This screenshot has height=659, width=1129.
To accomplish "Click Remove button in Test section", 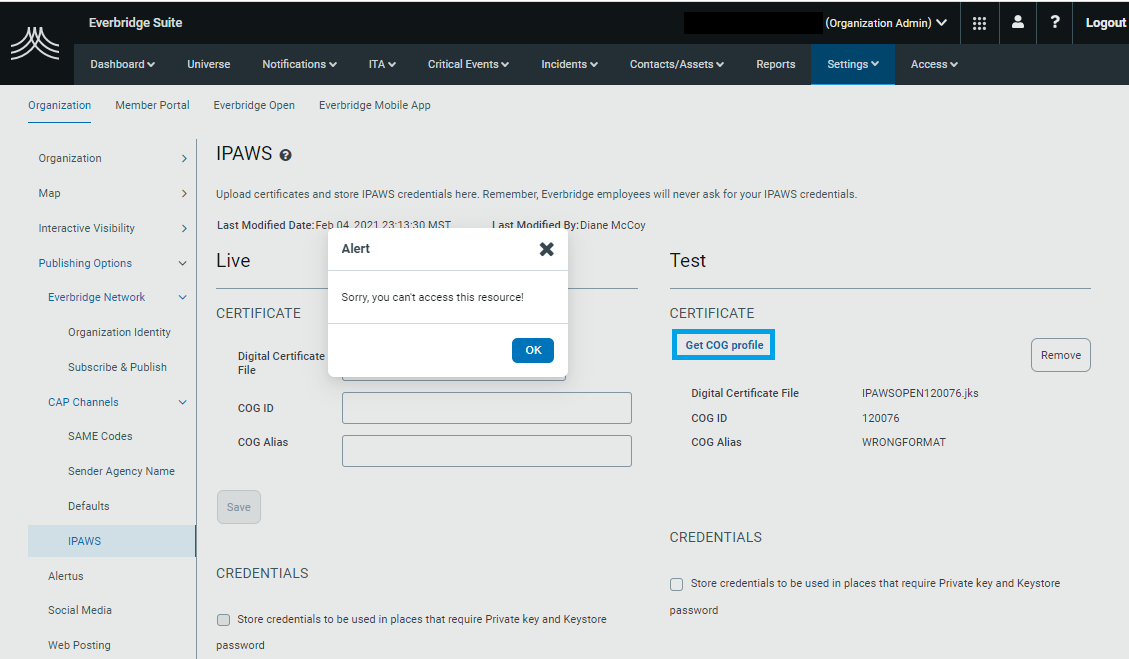I will (x=1061, y=355).
